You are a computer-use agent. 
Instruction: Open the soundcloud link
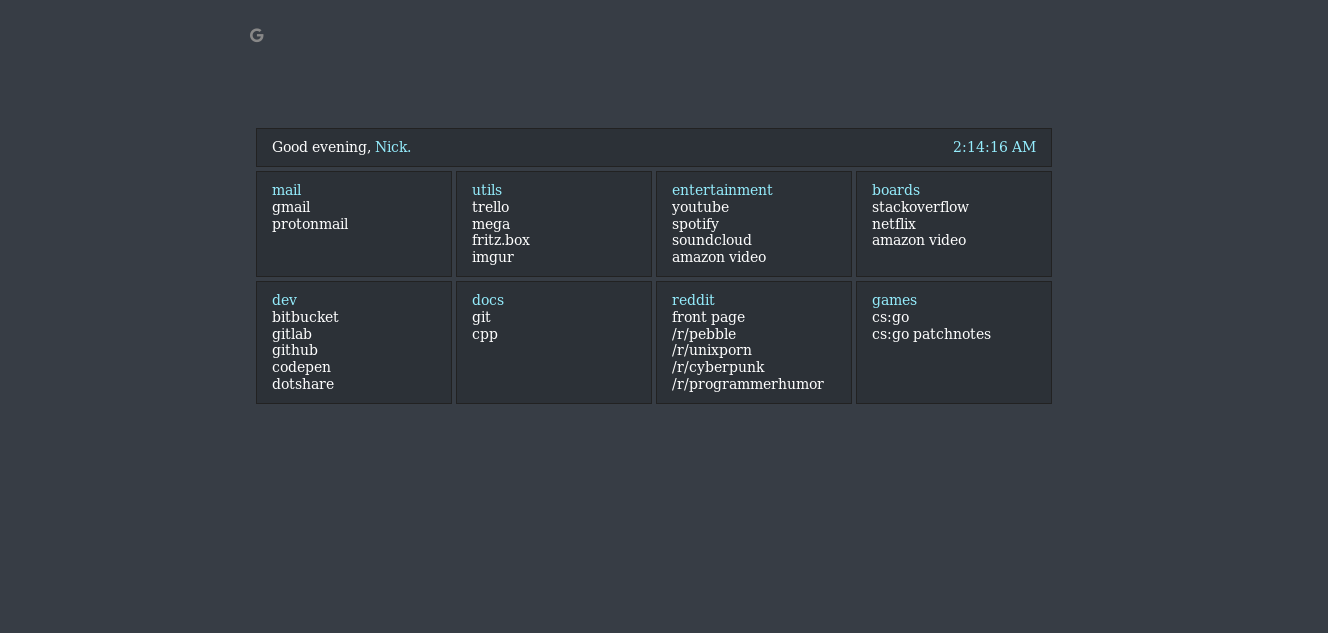tap(712, 240)
